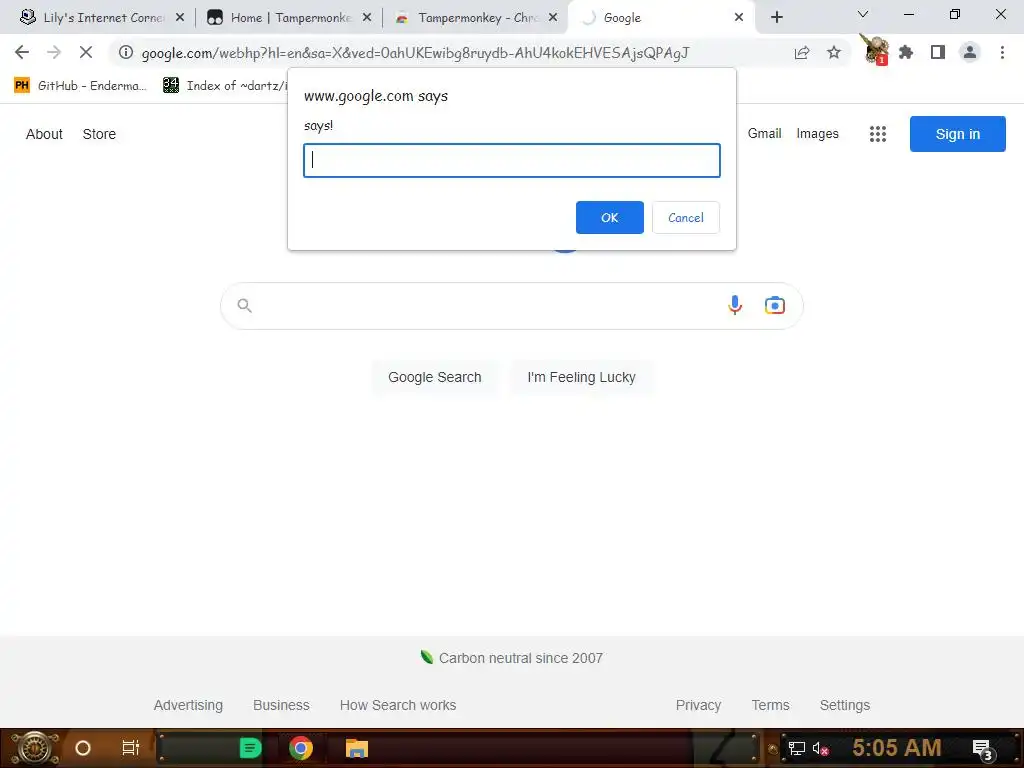
Task: Open the GitHub - Enderma bookmark
Action: coord(80,86)
